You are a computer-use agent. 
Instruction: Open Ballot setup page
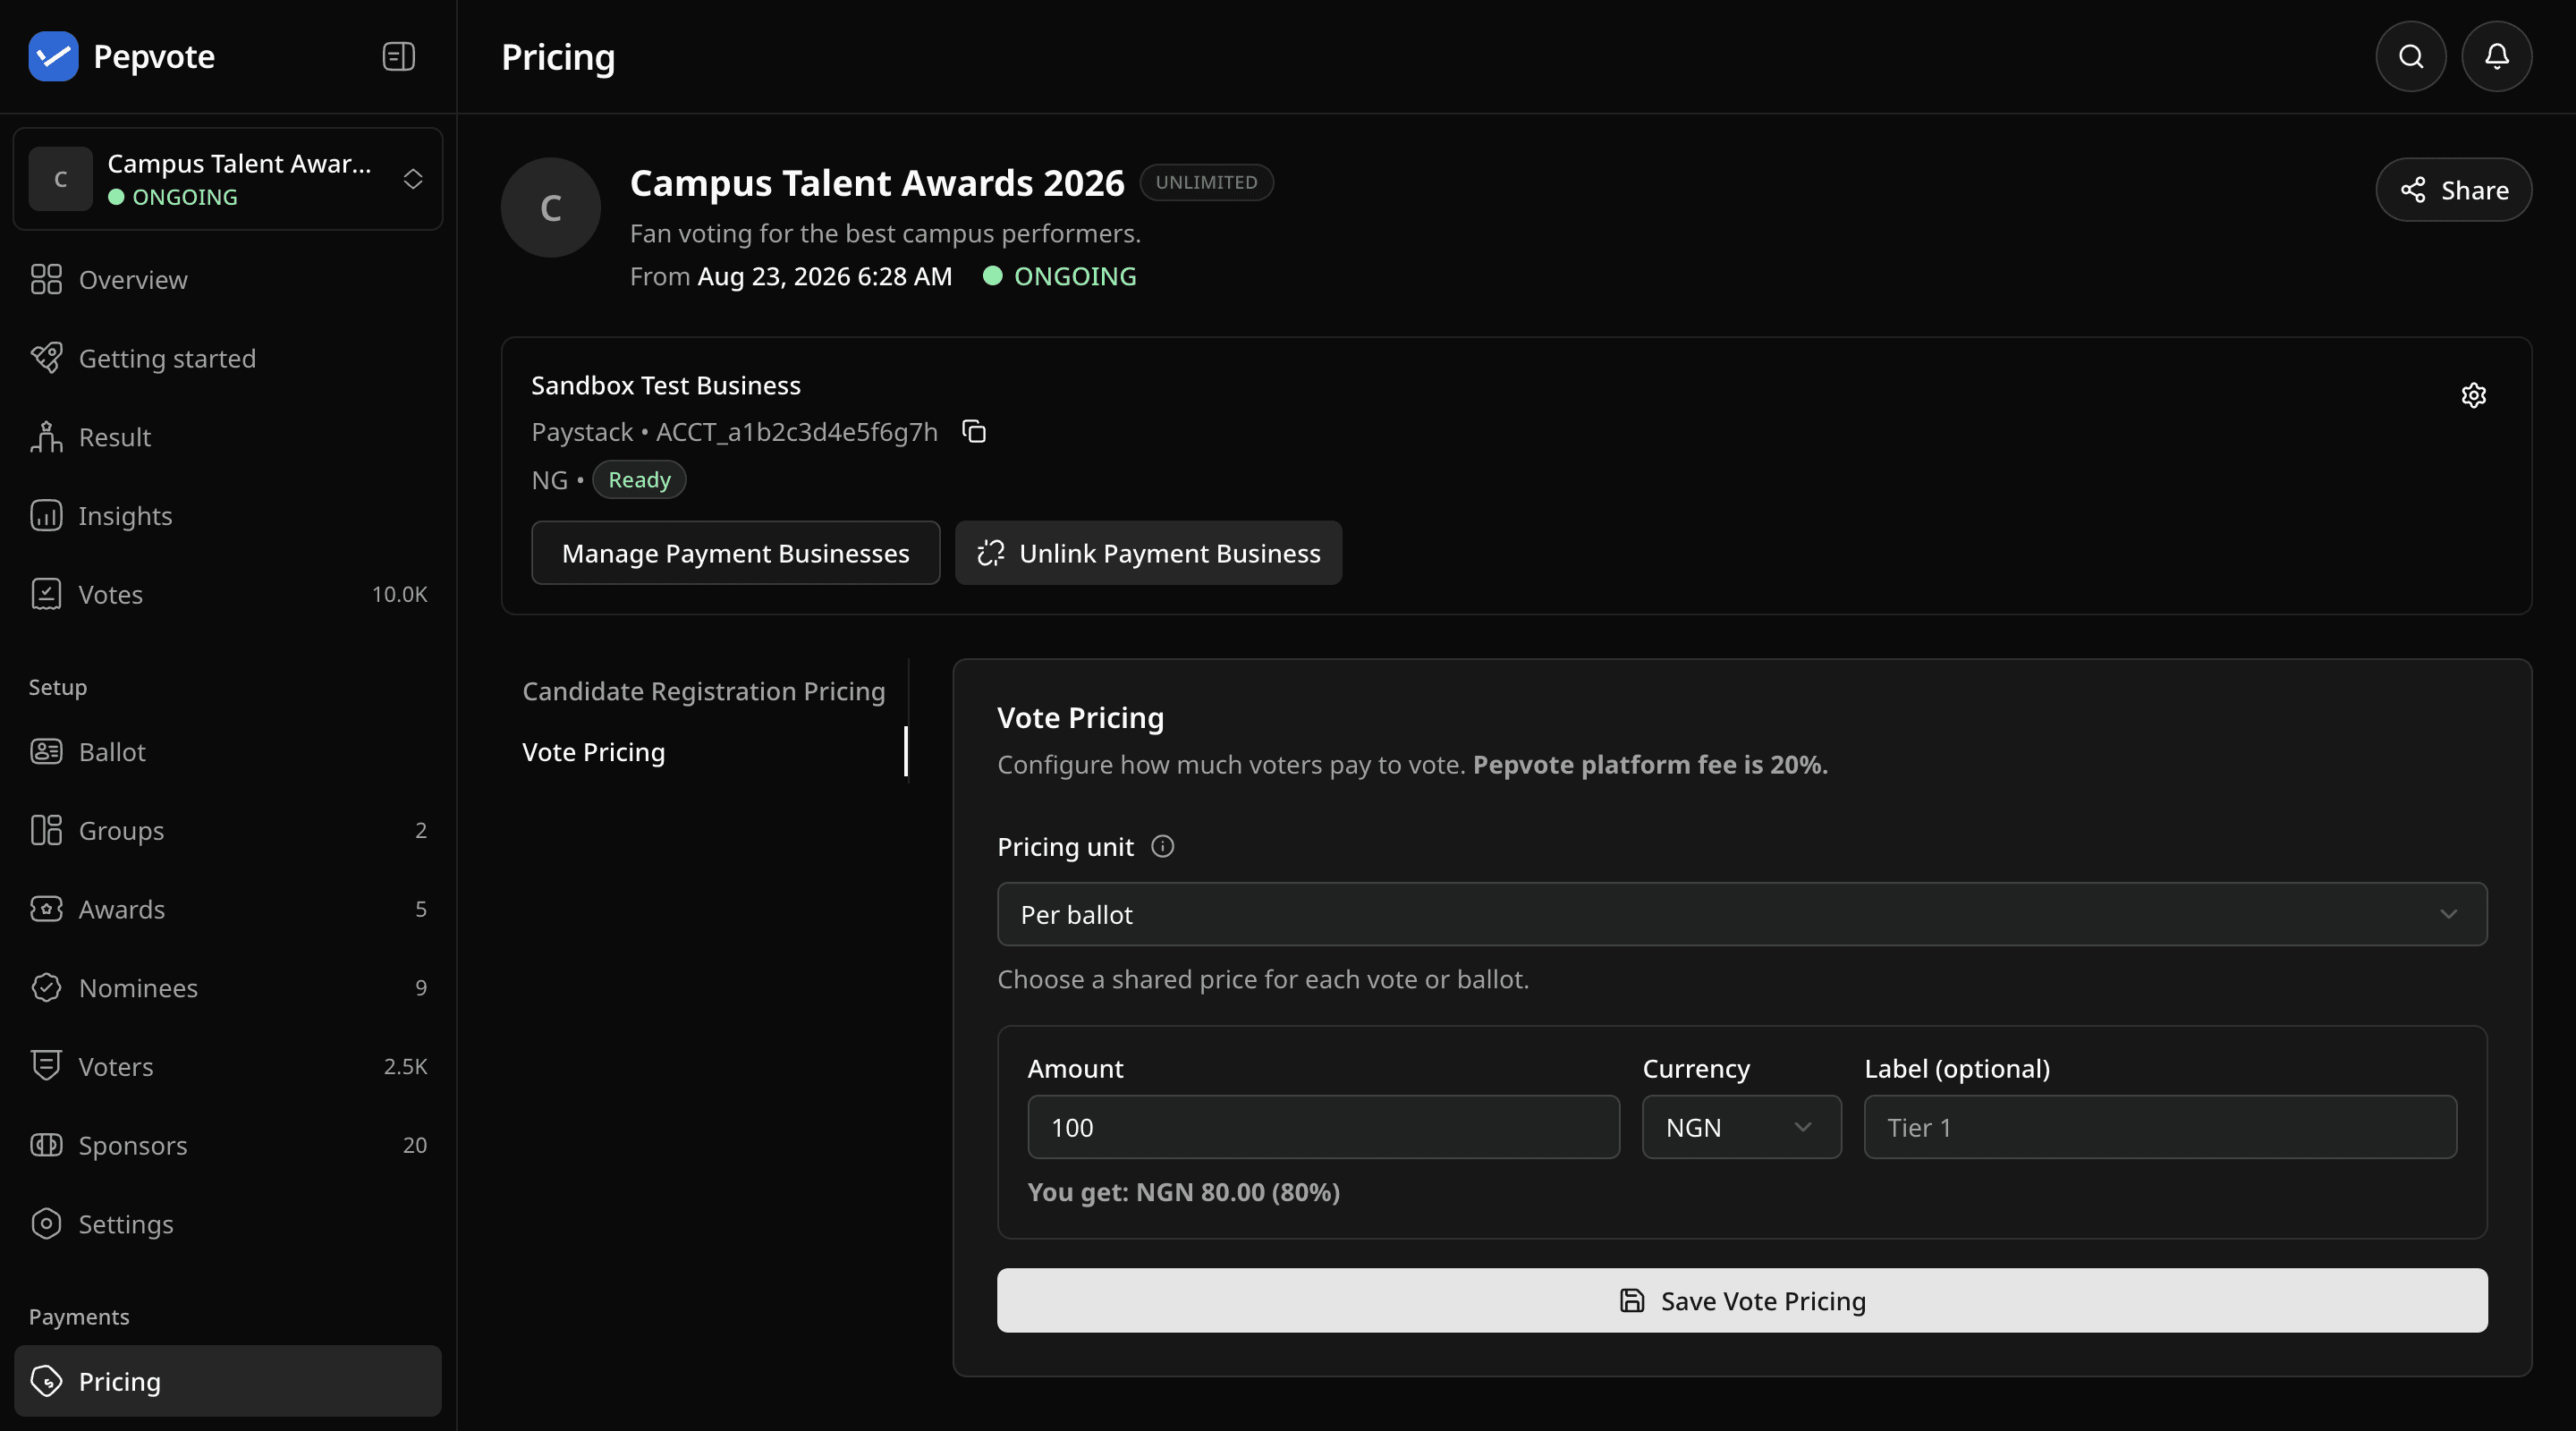click(x=228, y=751)
